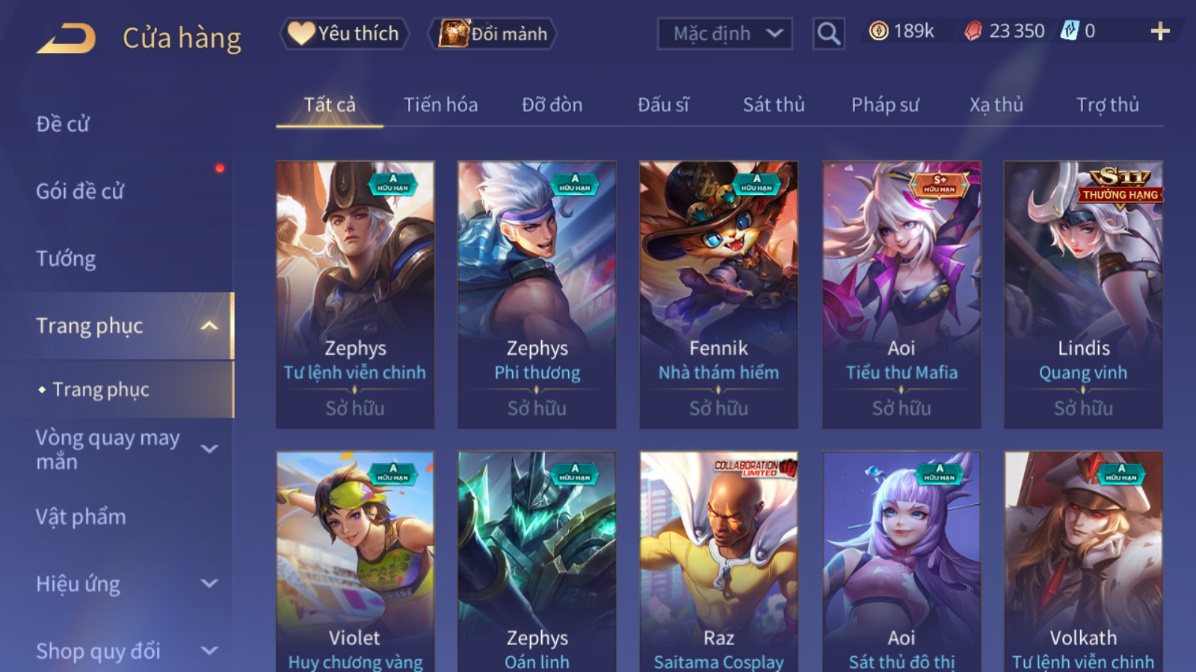Add currency with the plus icon

point(1160,31)
